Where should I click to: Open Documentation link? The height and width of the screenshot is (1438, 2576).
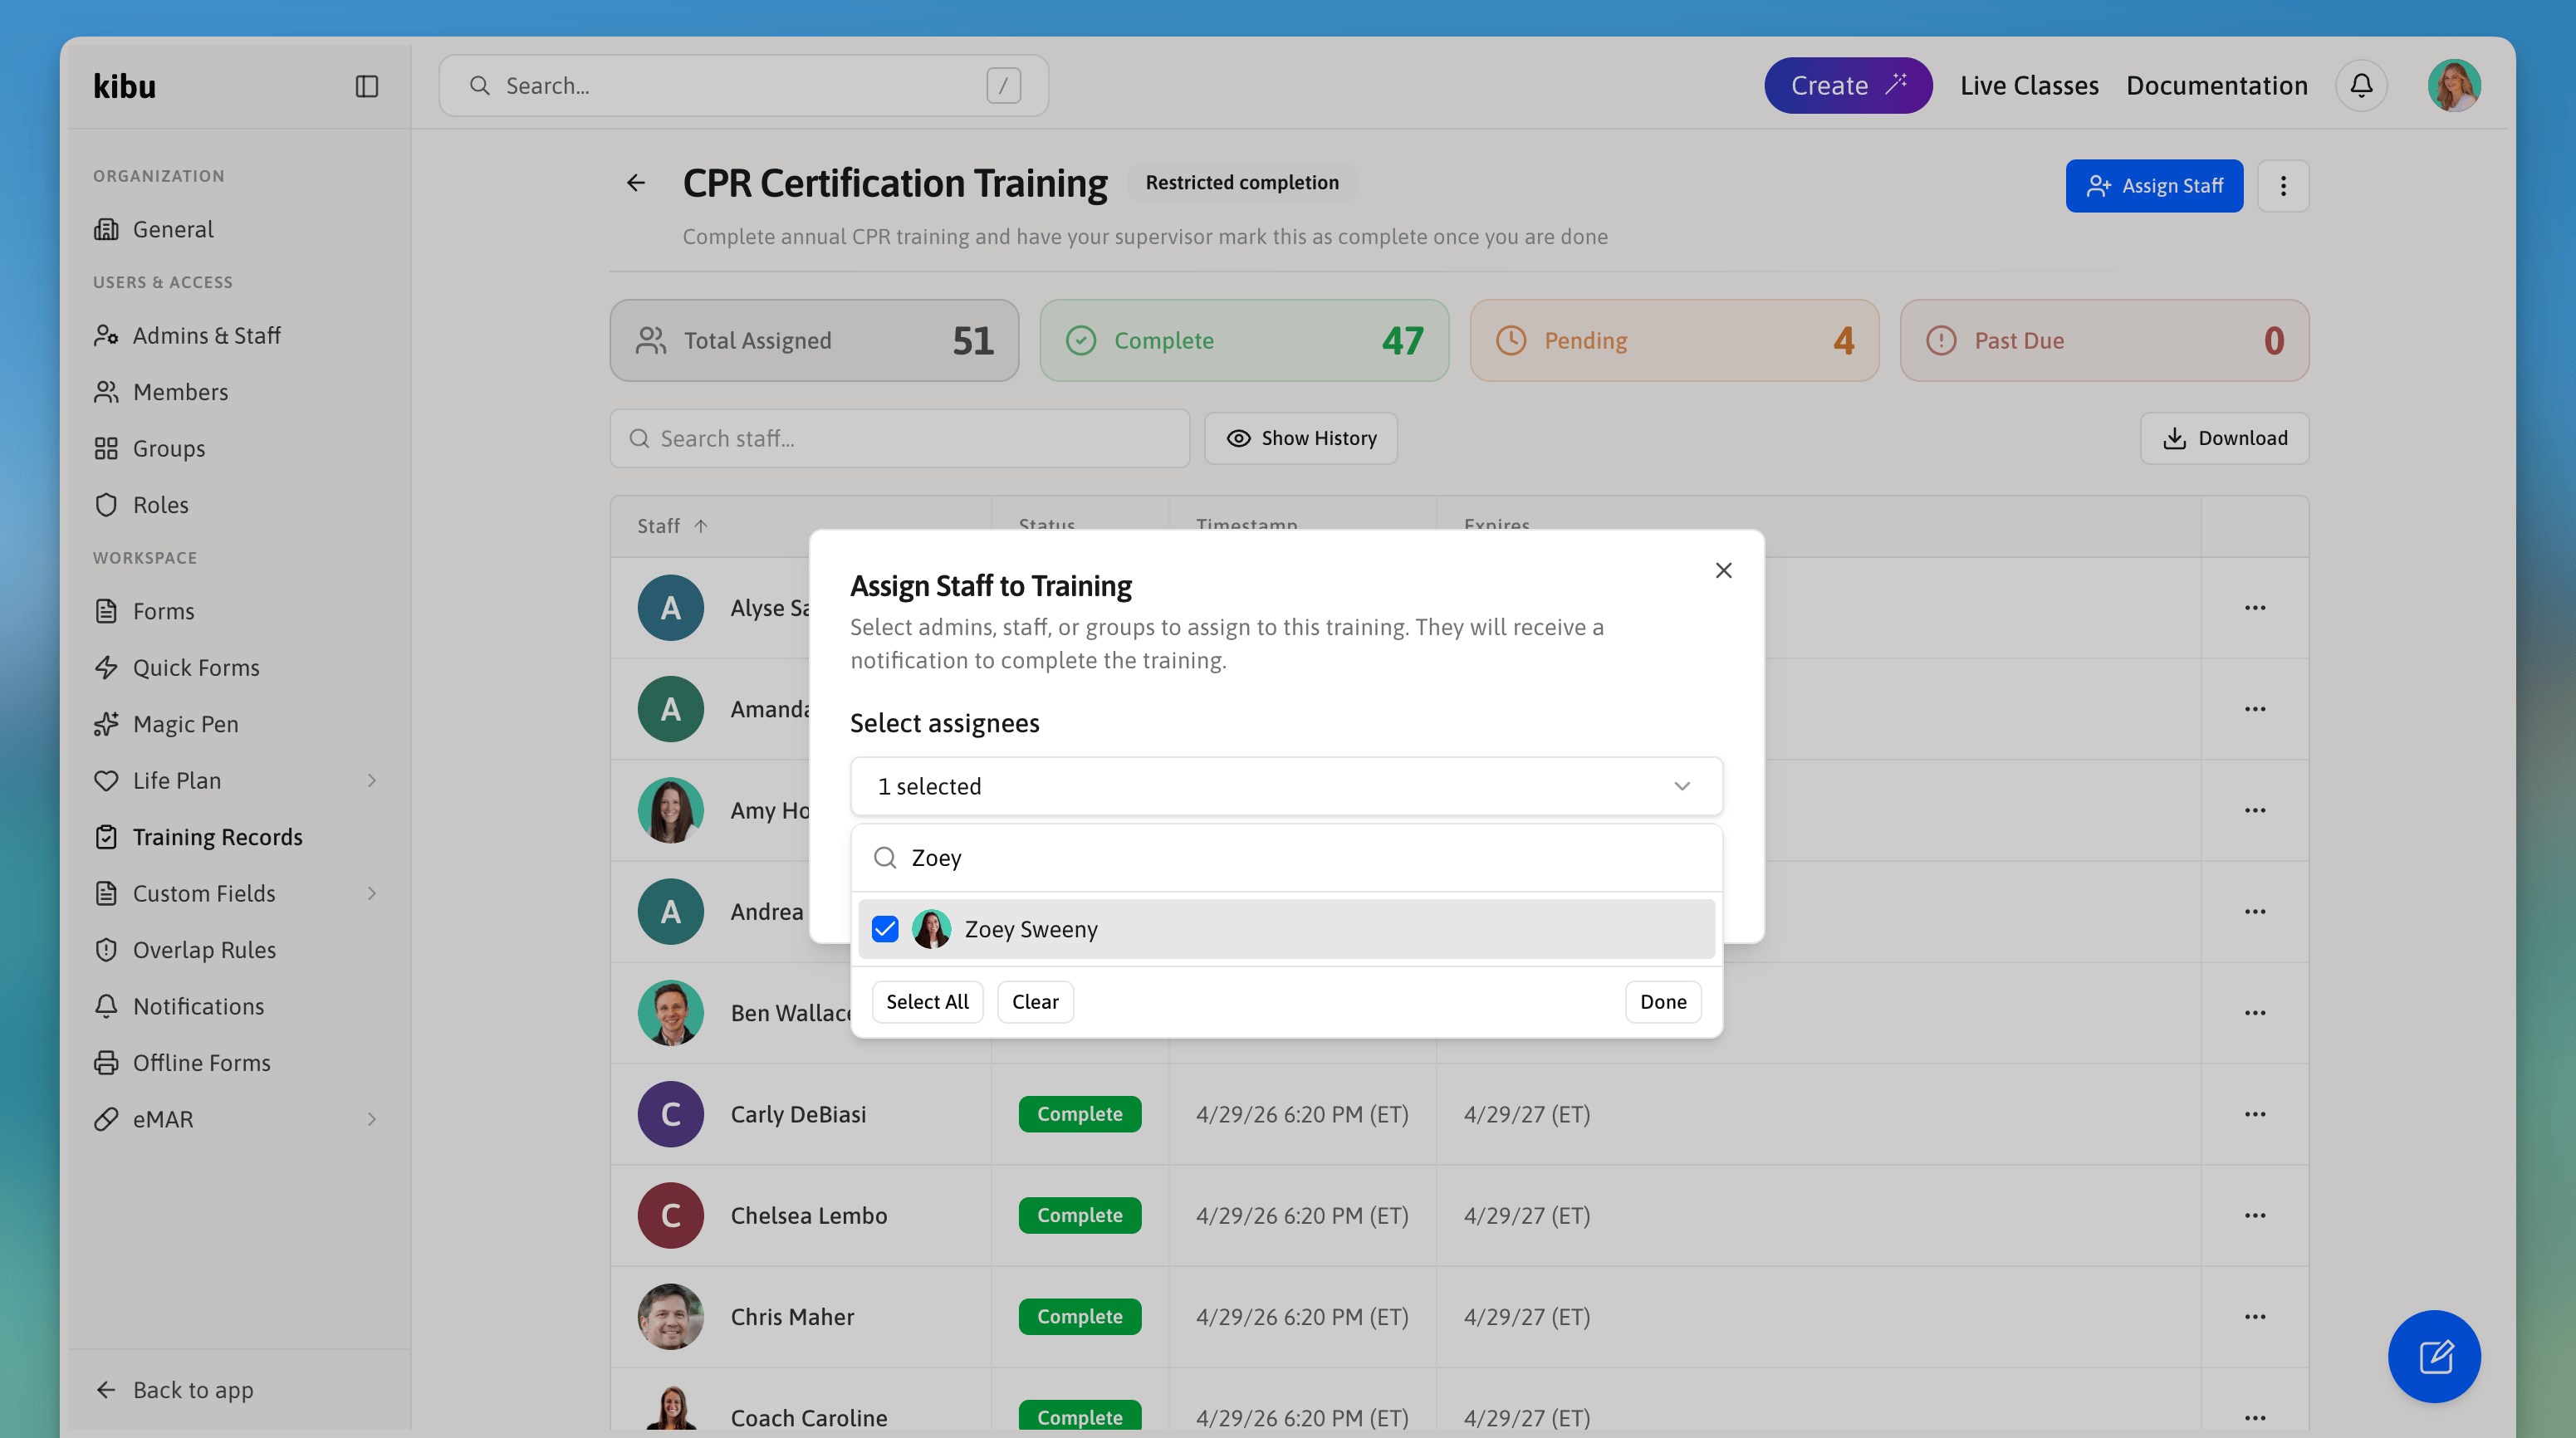click(2217, 86)
